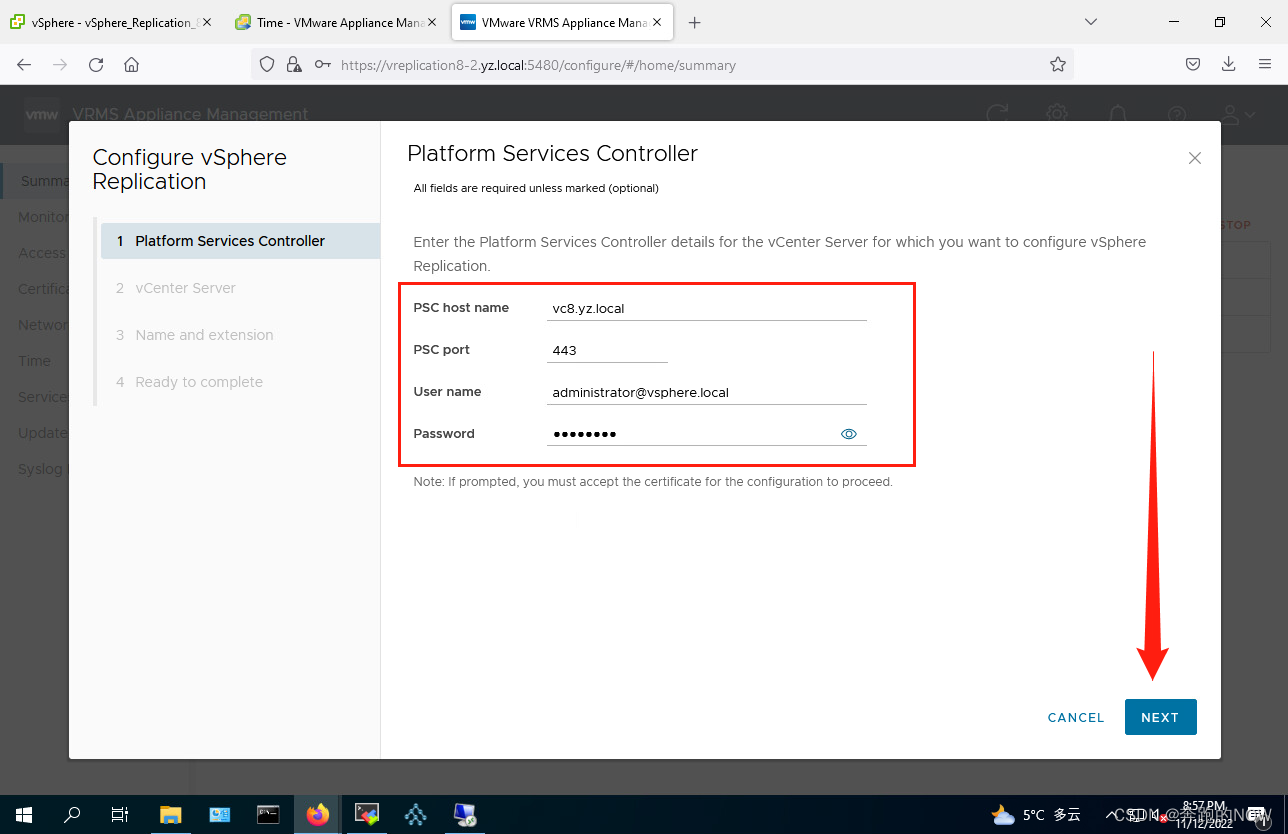Open the tracking protection shield icon
1288x834 pixels.
(x=266, y=65)
